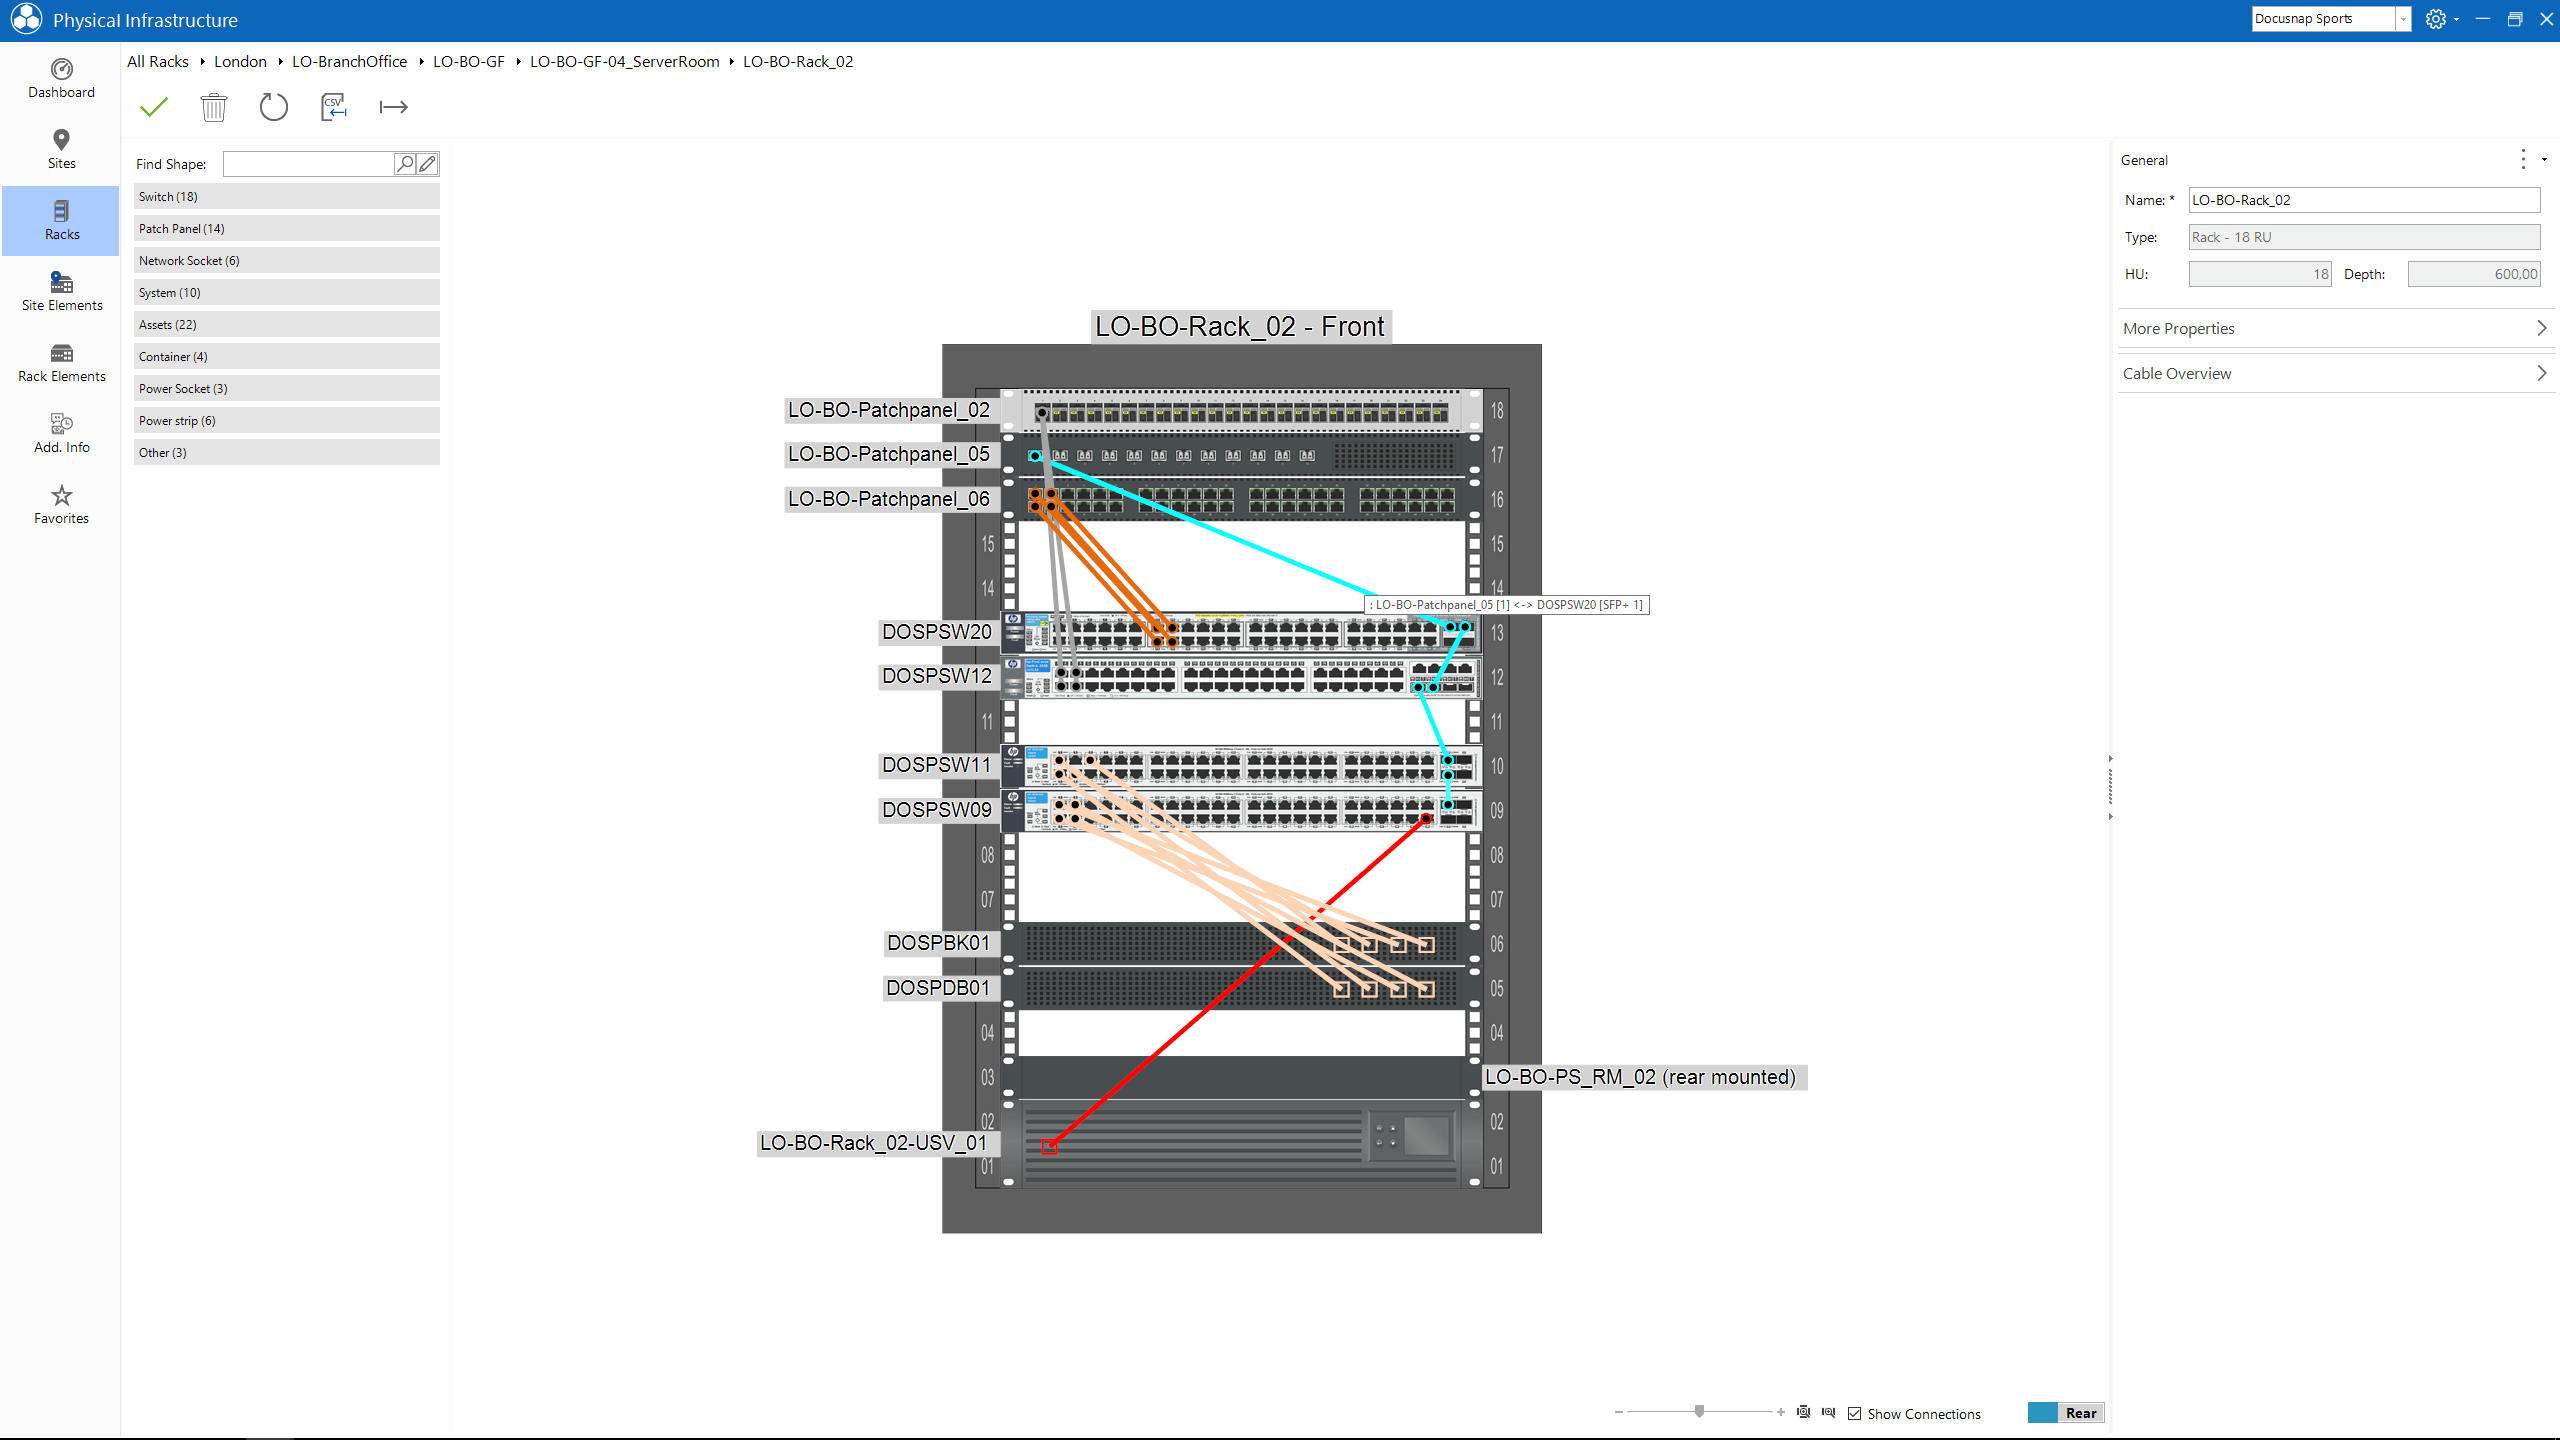This screenshot has height=1440, width=2560.
Task: Uncheck the Show Connections checkbox
Action: (x=1856, y=1413)
